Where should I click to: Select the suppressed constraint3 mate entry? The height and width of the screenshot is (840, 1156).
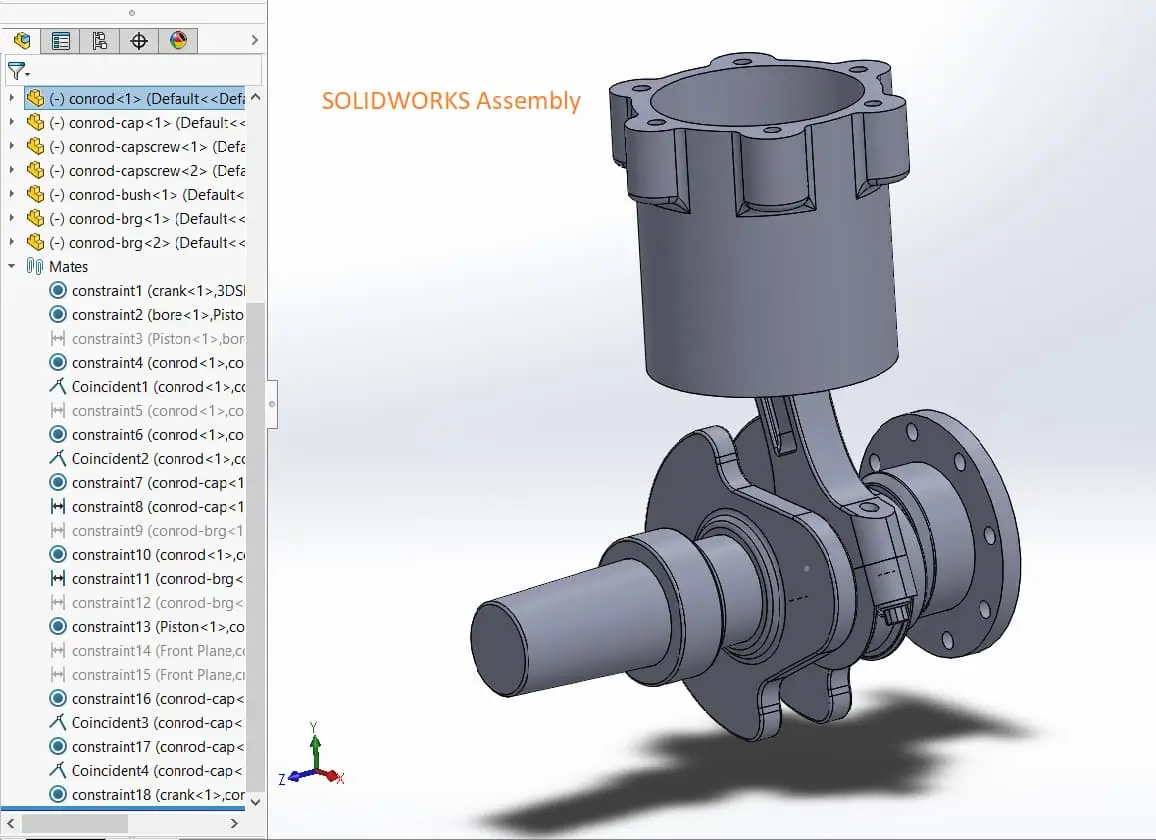(x=140, y=338)
